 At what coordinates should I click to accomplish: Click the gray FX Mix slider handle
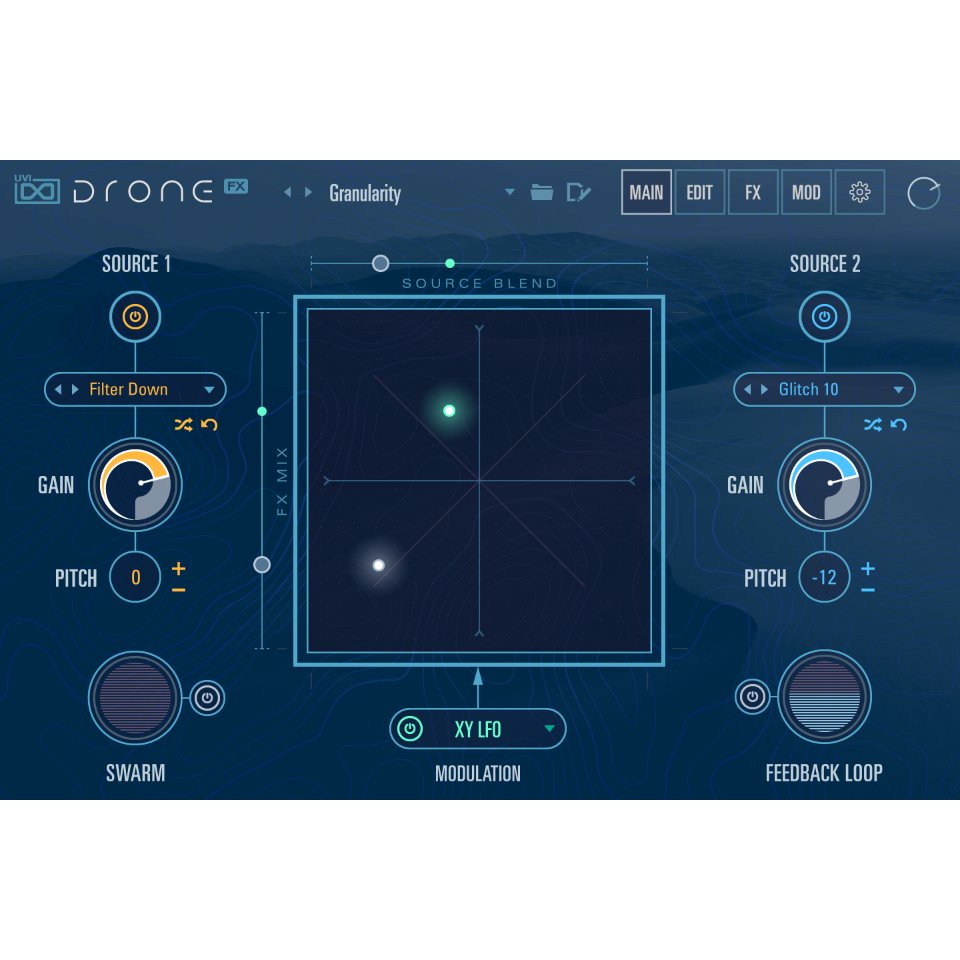pyautogui.click(x=262, y=564)
